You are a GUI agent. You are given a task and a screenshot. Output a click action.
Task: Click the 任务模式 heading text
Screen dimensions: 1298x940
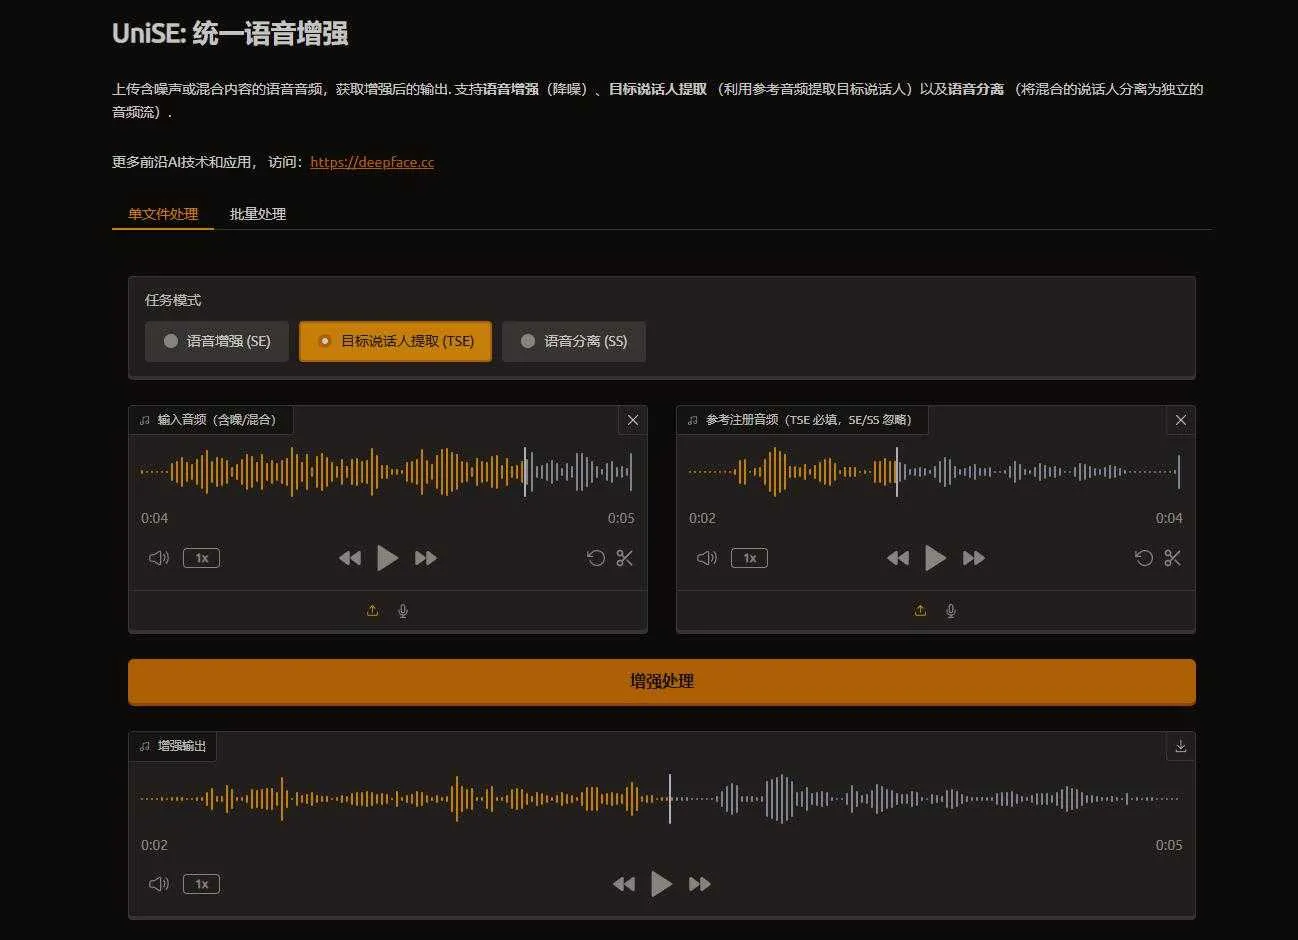click(173, 300)
